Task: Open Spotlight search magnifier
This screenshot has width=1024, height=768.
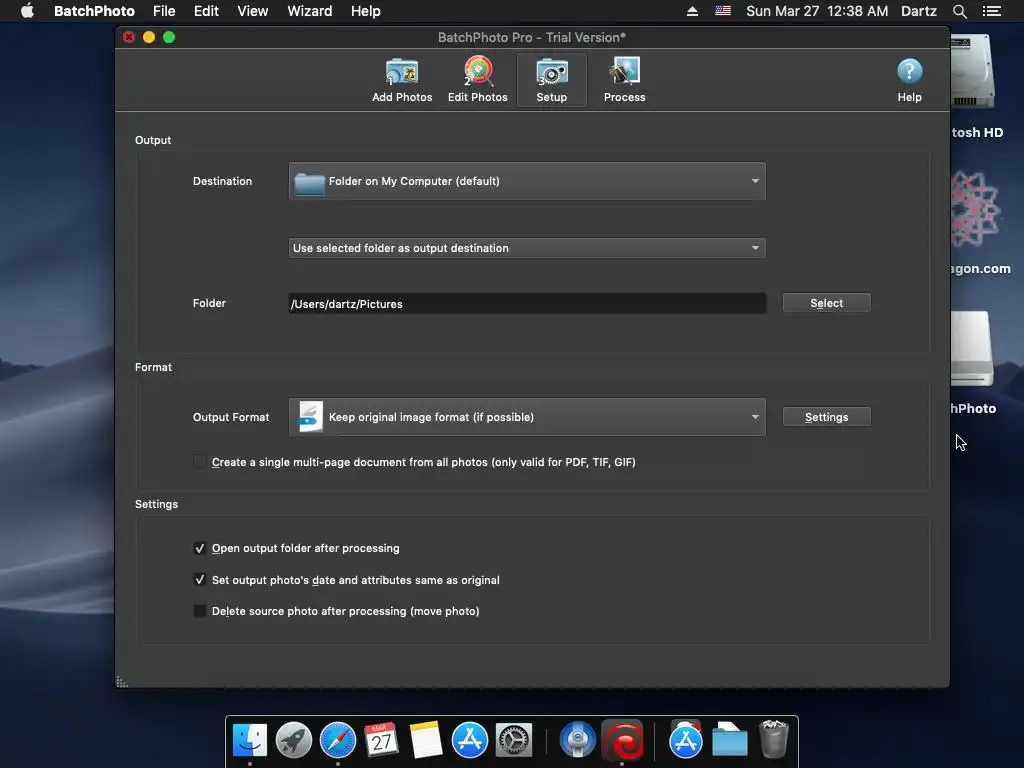Action: tap(959, 11)
